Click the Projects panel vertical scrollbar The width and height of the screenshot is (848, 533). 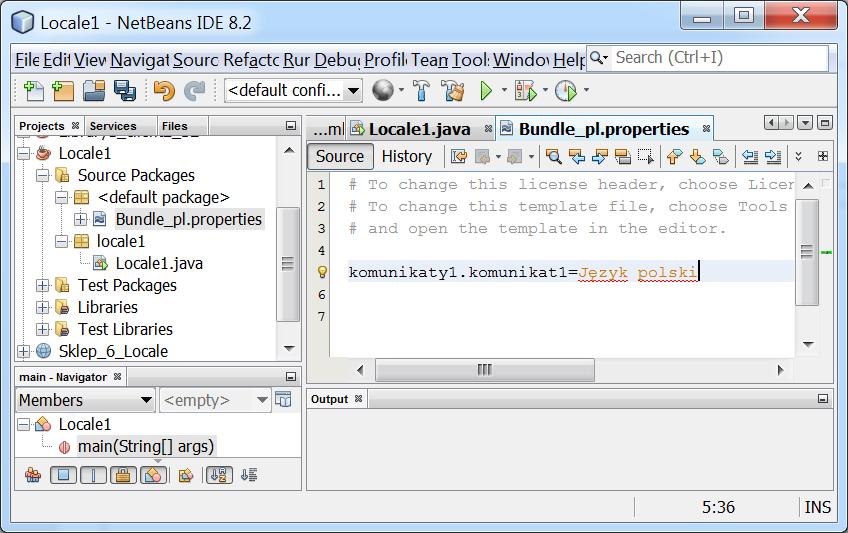pyautogui.click(x=288, y=264)
